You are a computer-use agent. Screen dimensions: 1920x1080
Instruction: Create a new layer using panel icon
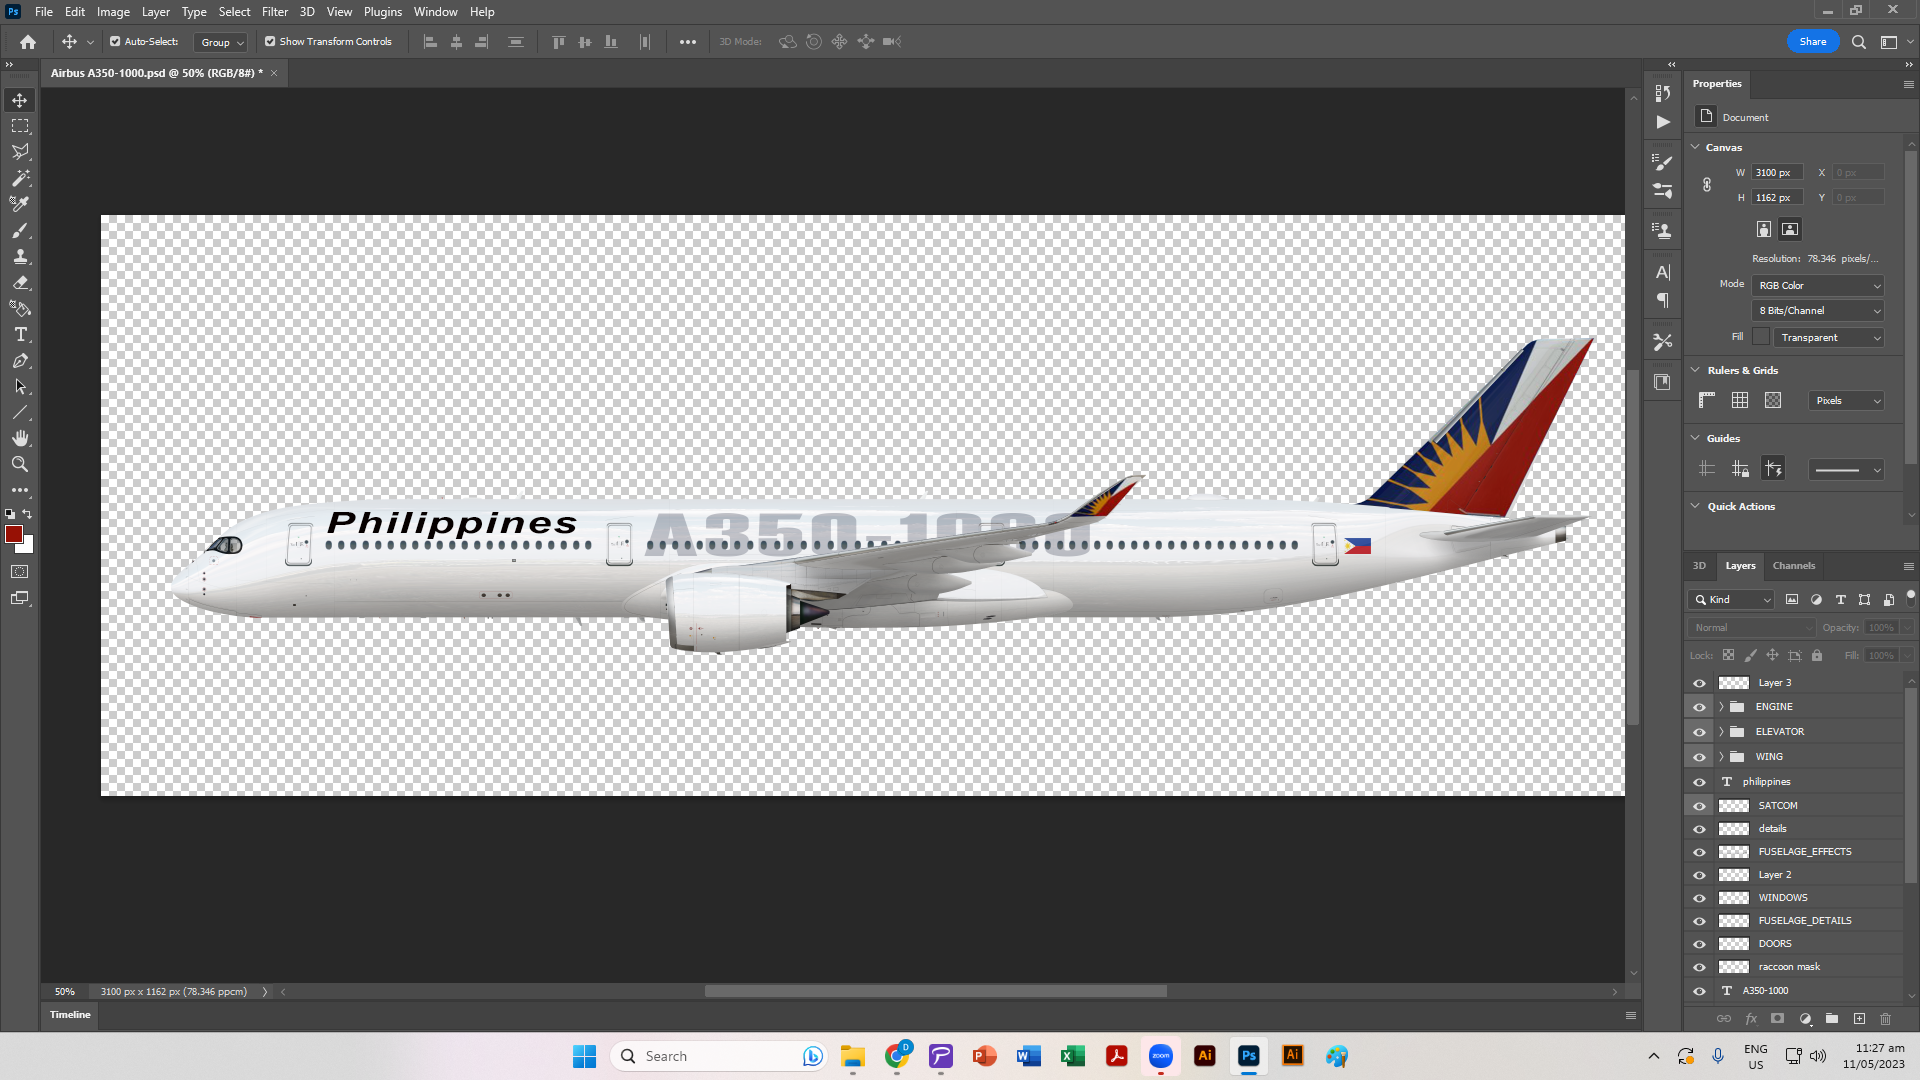point(1859,1019)
